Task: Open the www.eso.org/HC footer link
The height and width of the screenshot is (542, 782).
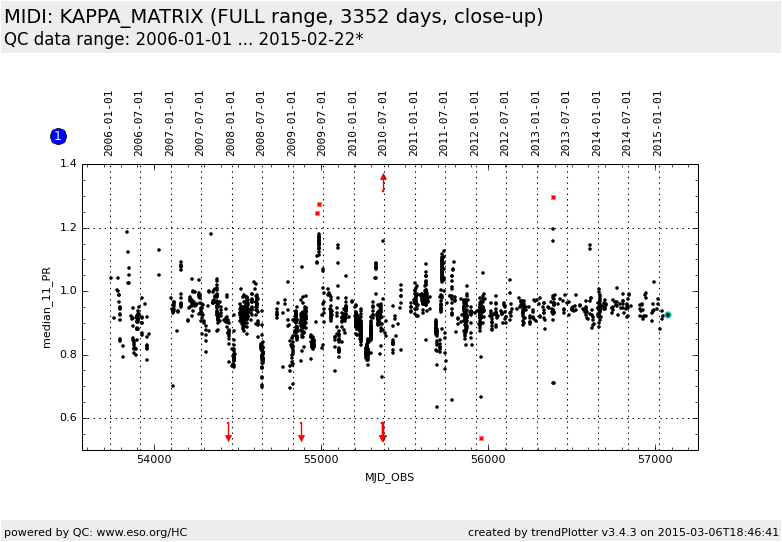Action: (141, 532)
